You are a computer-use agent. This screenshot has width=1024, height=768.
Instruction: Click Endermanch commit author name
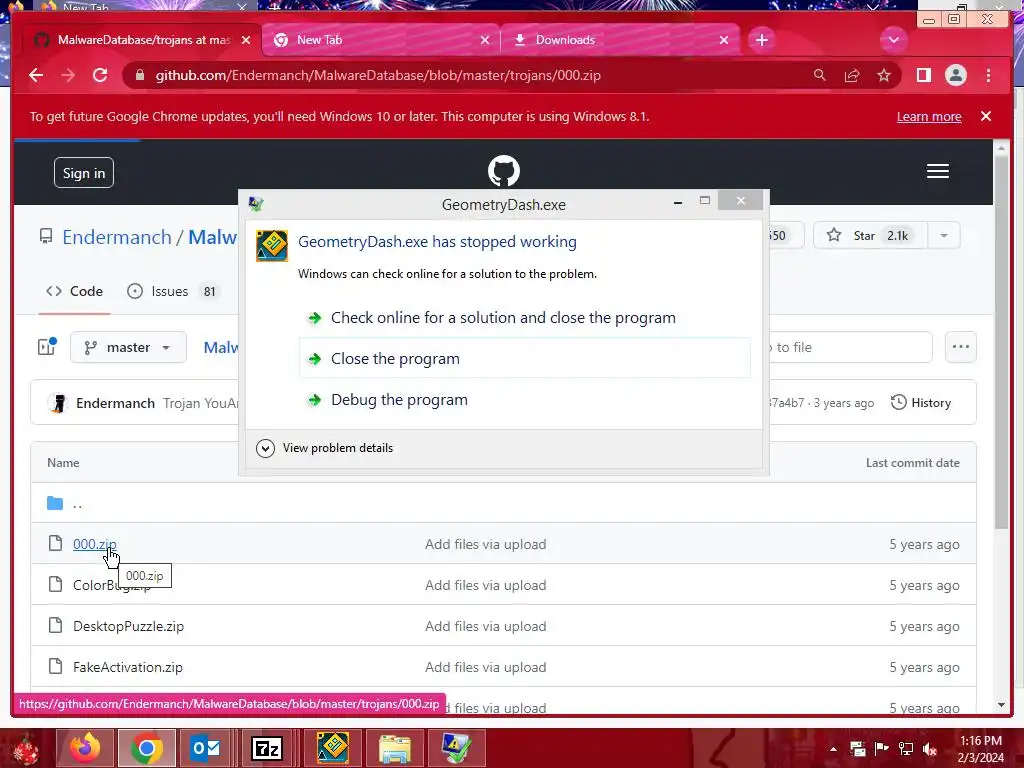[115, 403]
